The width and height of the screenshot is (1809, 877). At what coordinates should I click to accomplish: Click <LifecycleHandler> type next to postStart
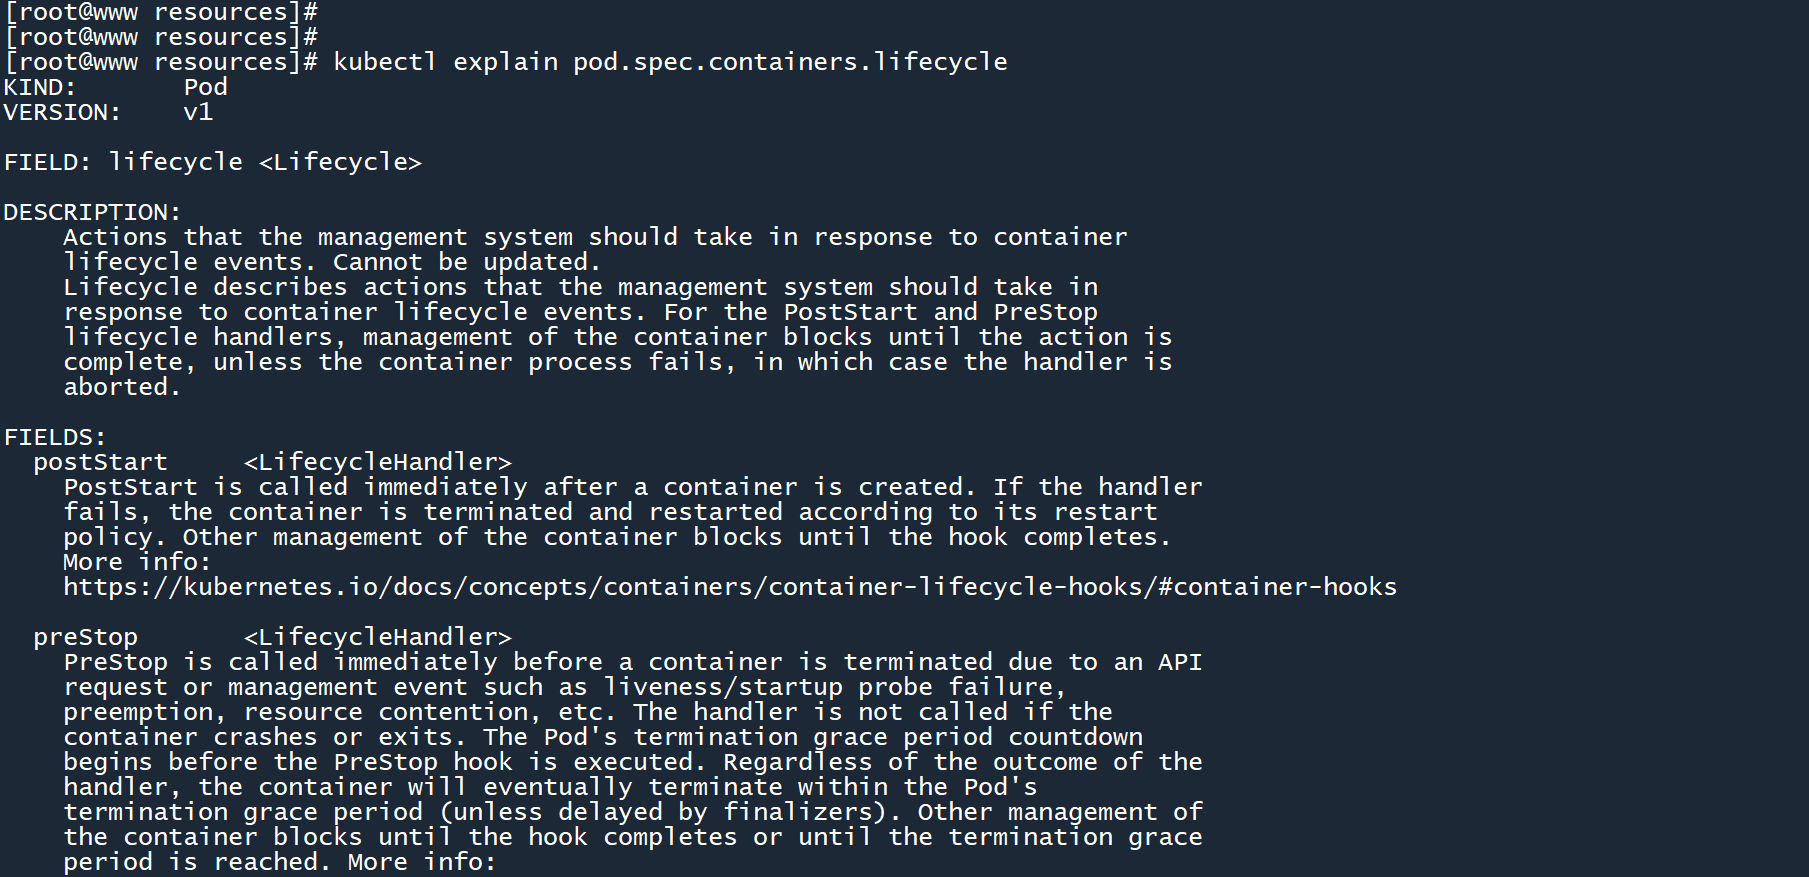(x=377, y=462)
